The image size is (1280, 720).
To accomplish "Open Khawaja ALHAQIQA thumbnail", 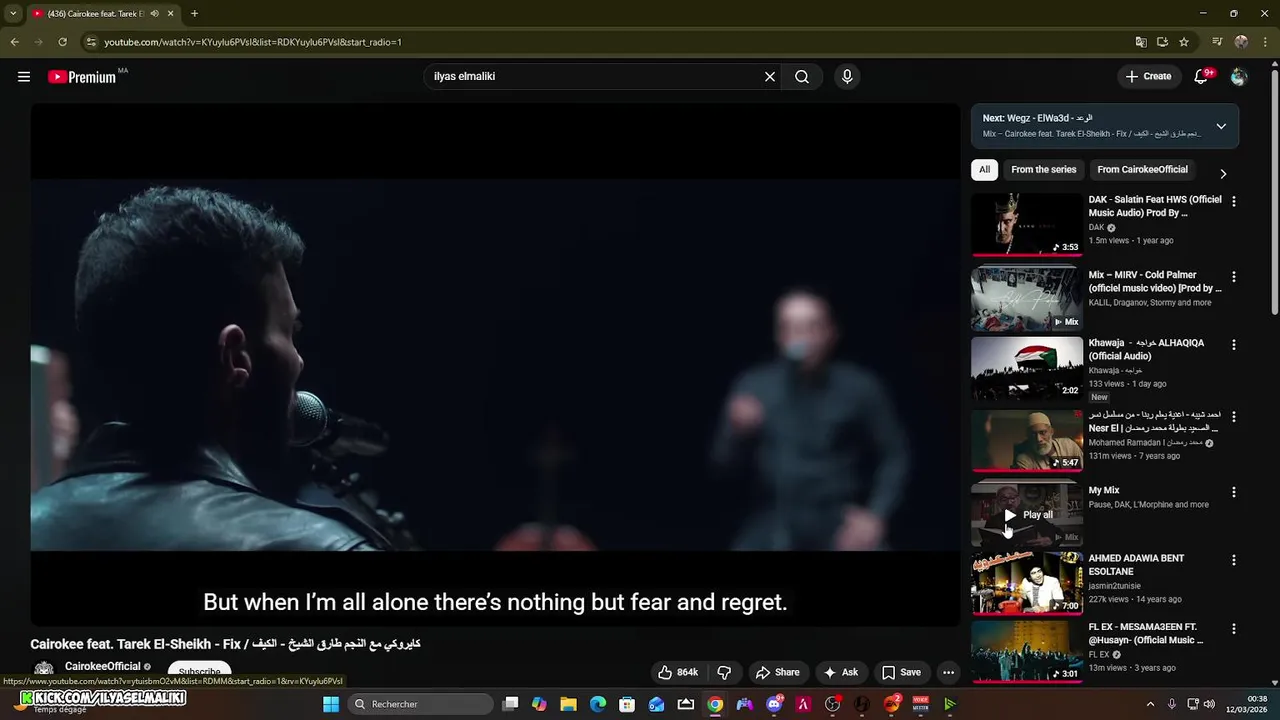I will point(1027,368).
